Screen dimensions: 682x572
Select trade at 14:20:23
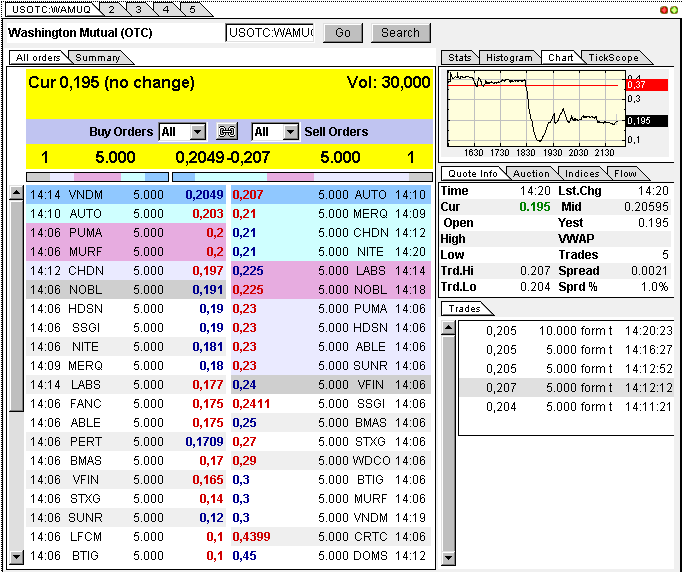pyautogui.click(x=567, y=331)
